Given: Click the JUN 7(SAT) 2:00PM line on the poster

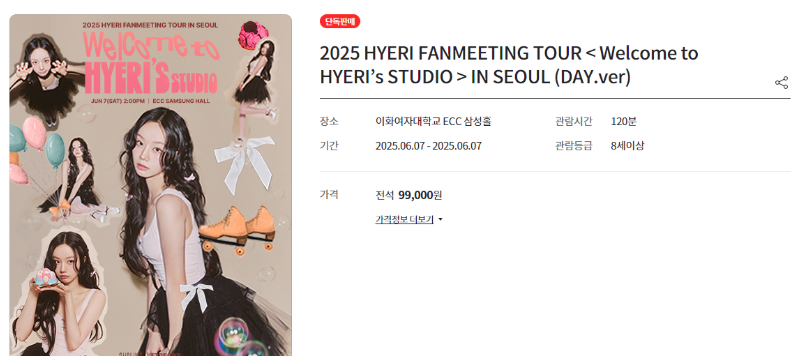Looking at the screenshot, I should [118, 101].
